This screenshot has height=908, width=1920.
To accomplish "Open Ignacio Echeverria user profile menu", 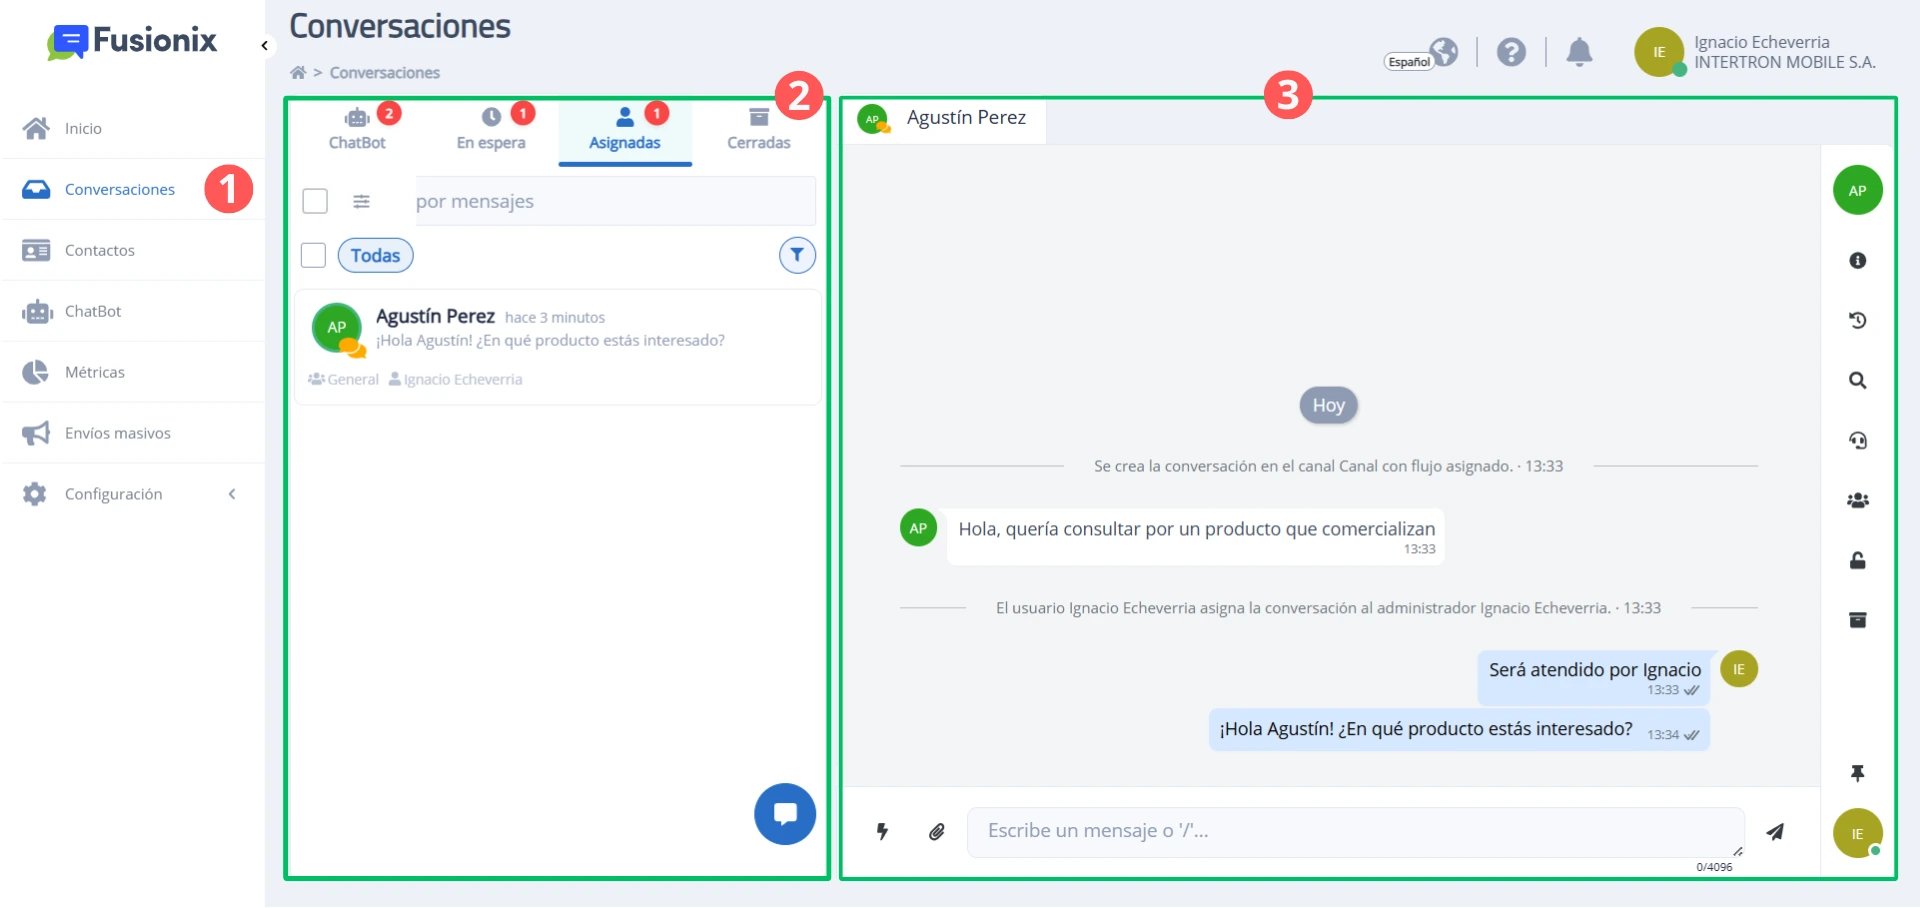I will (1756, 52).
